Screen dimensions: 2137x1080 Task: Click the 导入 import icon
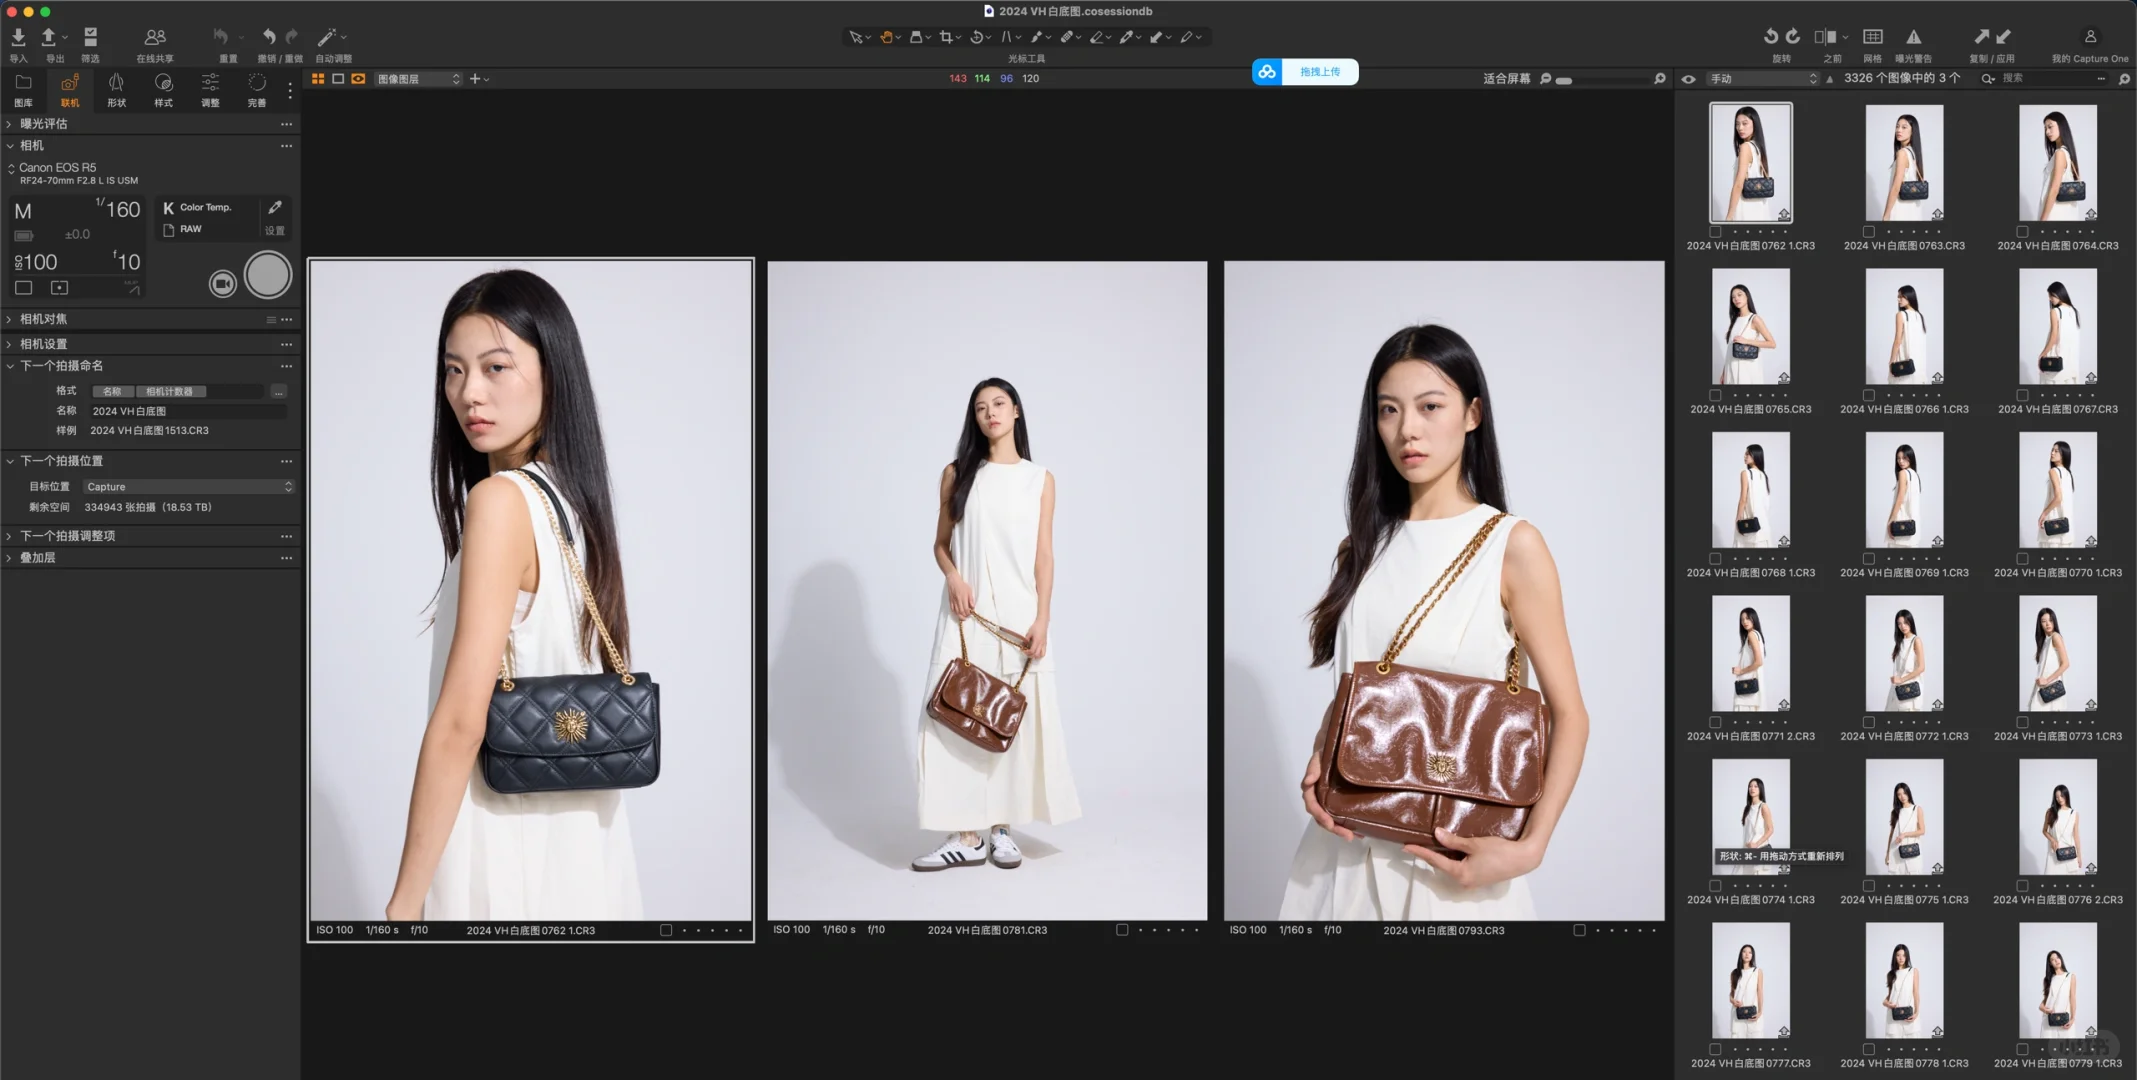(18, 37)
